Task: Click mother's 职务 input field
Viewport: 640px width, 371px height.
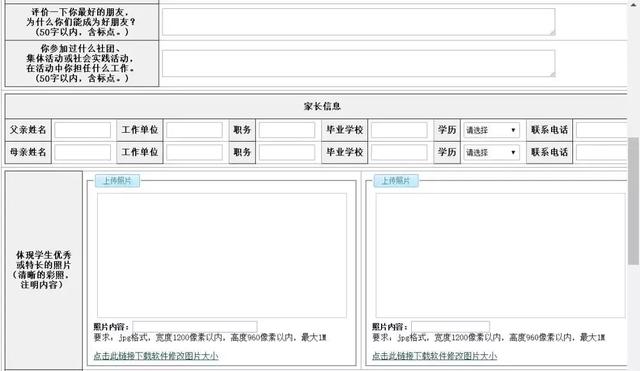Action: [287, 152]
